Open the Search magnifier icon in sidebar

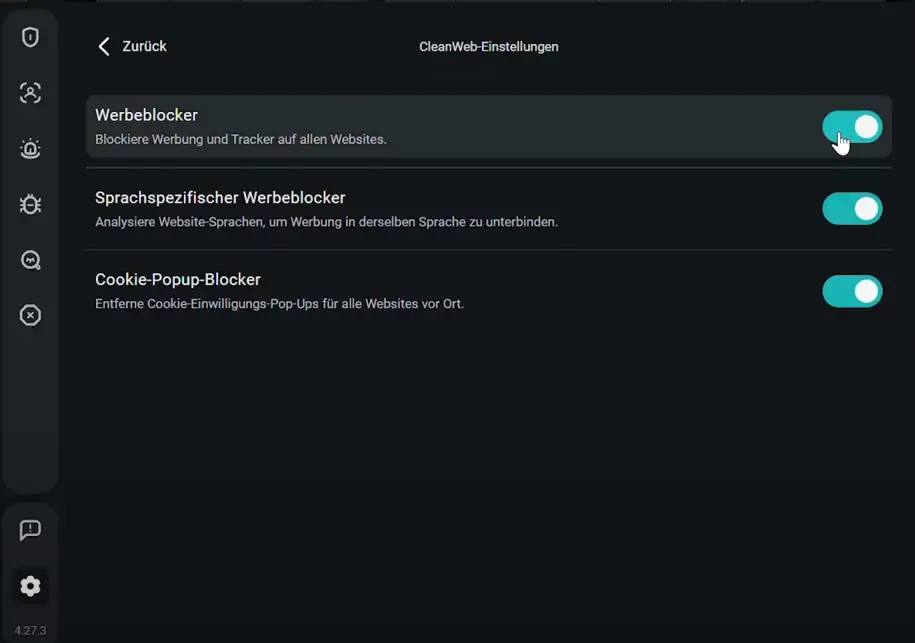coord(30,260)
